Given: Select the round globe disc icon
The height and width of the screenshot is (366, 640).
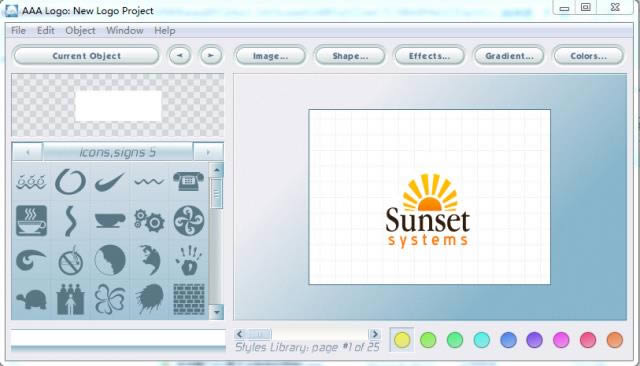Looking at the screenshot, I should point(110,260).
